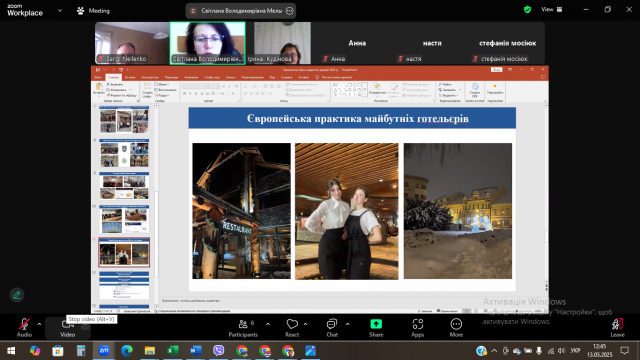Screen dimensions: 640x360
Task: Click the green Share screen button
Action: [376, 328]
